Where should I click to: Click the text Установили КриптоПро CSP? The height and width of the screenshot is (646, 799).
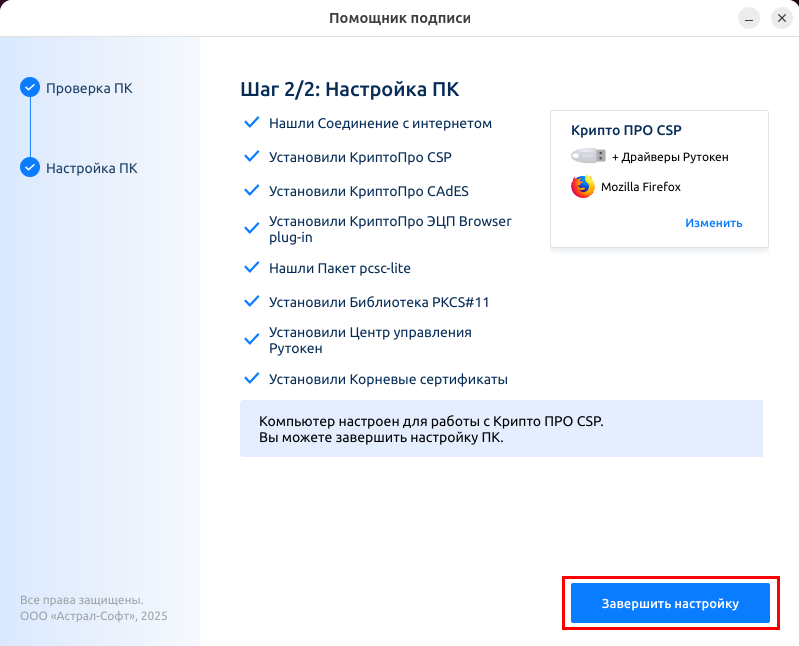pos(360,157)
